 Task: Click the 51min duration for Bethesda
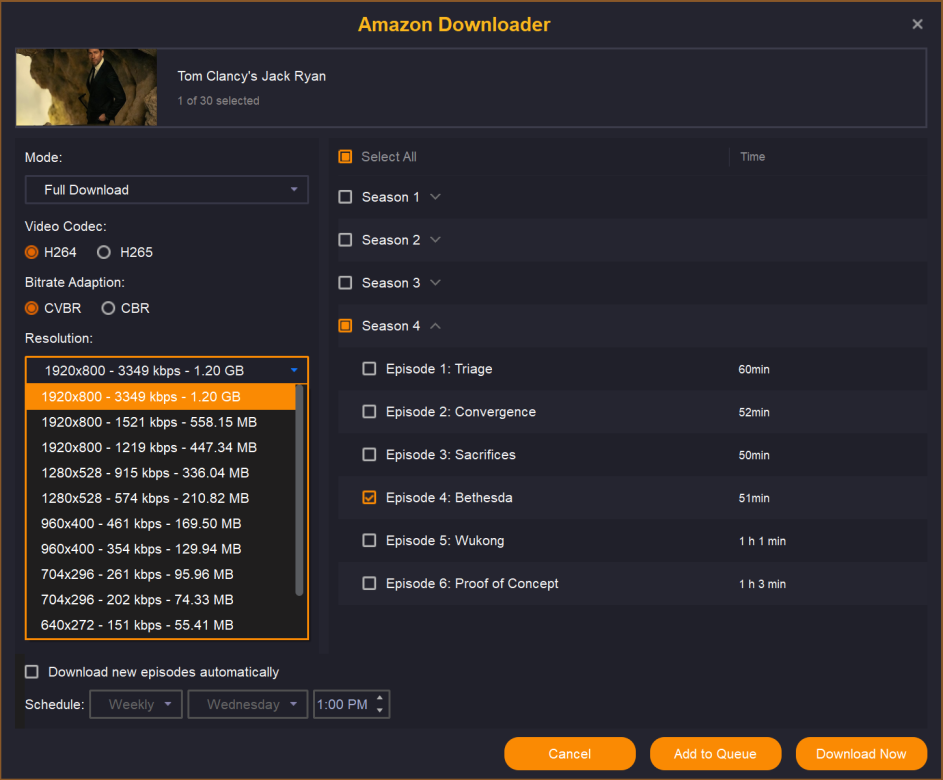(754, 498)
